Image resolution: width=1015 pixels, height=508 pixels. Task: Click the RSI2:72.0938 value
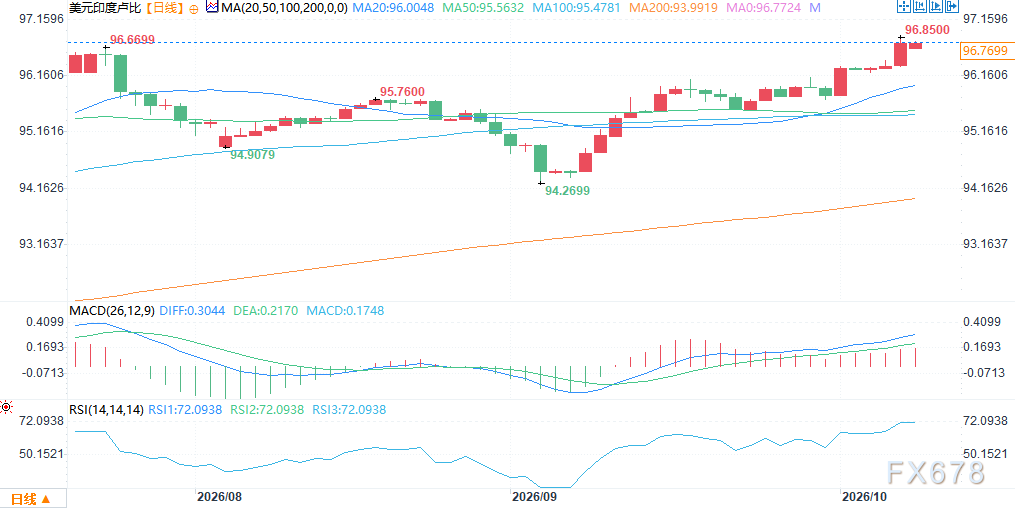[267, 409]
